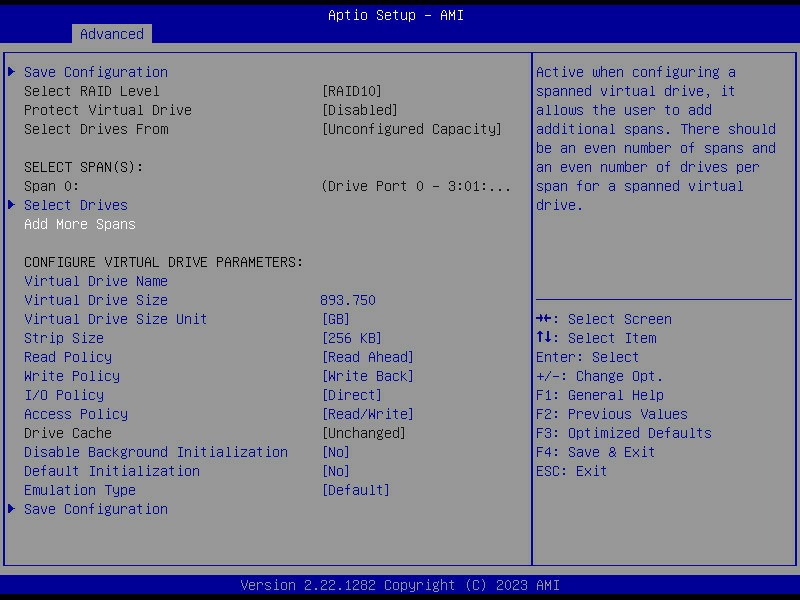The height and width of the screenshot is (600, 800).
Task: Click the Select Screen arrows hint
Action: pyautogui.click(x=604, y=319)
